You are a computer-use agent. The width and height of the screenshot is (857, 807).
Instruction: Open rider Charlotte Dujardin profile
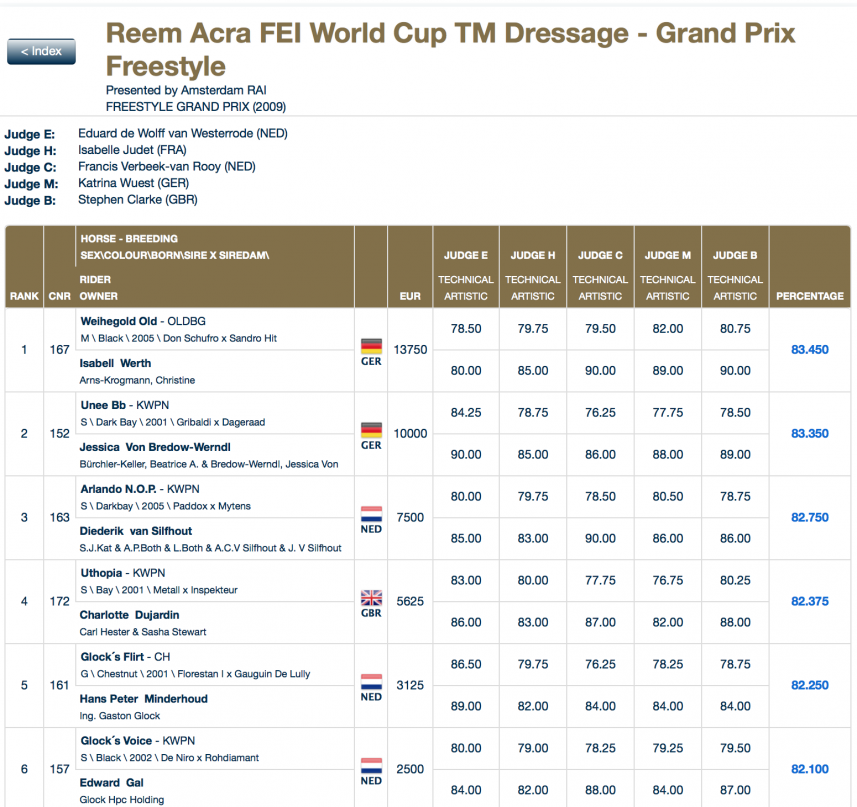click(129, 615)
